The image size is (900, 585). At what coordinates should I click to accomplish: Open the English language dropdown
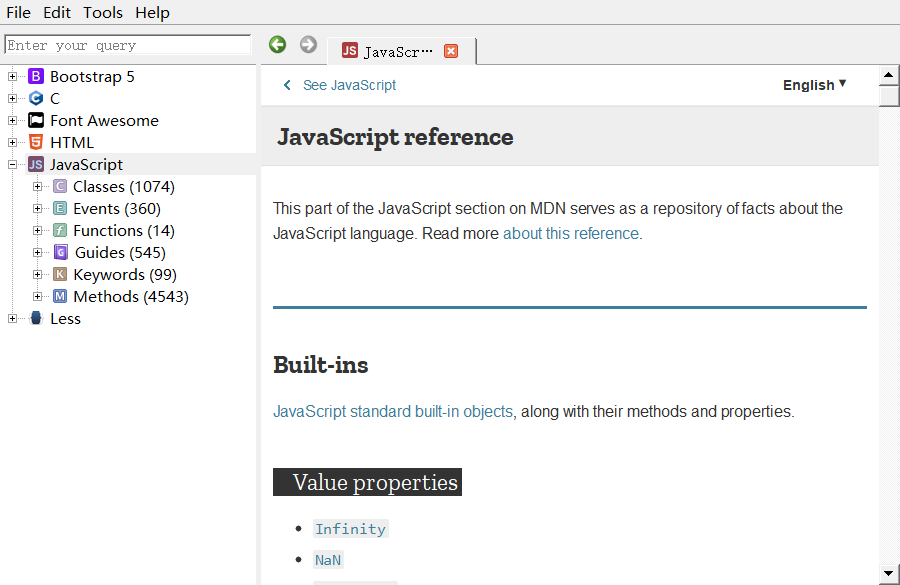[814, 85]
